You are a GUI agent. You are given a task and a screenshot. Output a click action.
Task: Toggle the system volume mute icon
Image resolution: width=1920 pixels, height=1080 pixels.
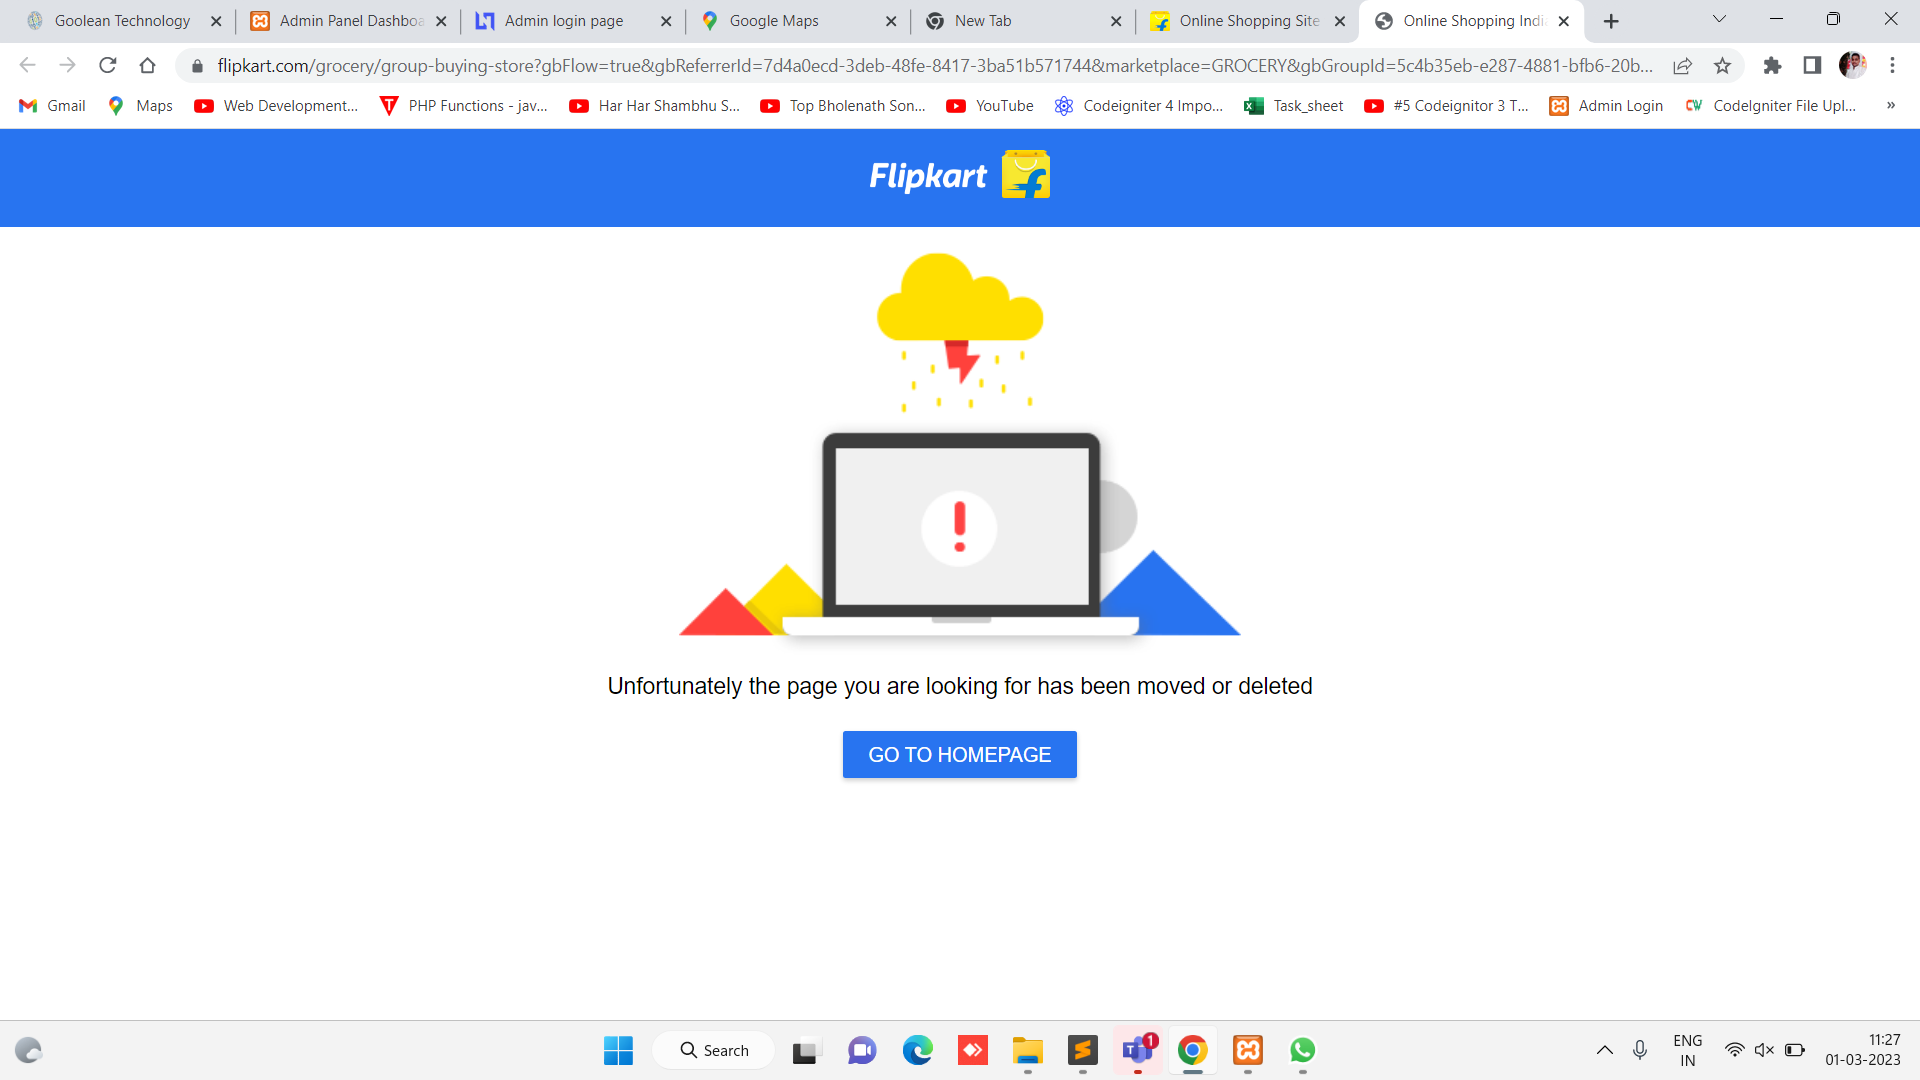click(1764, 1050)
